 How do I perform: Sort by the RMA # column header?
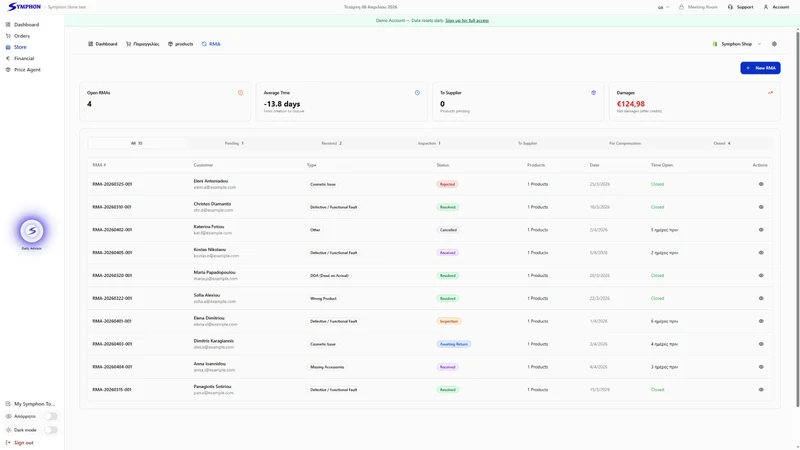(x=99, y=165)
